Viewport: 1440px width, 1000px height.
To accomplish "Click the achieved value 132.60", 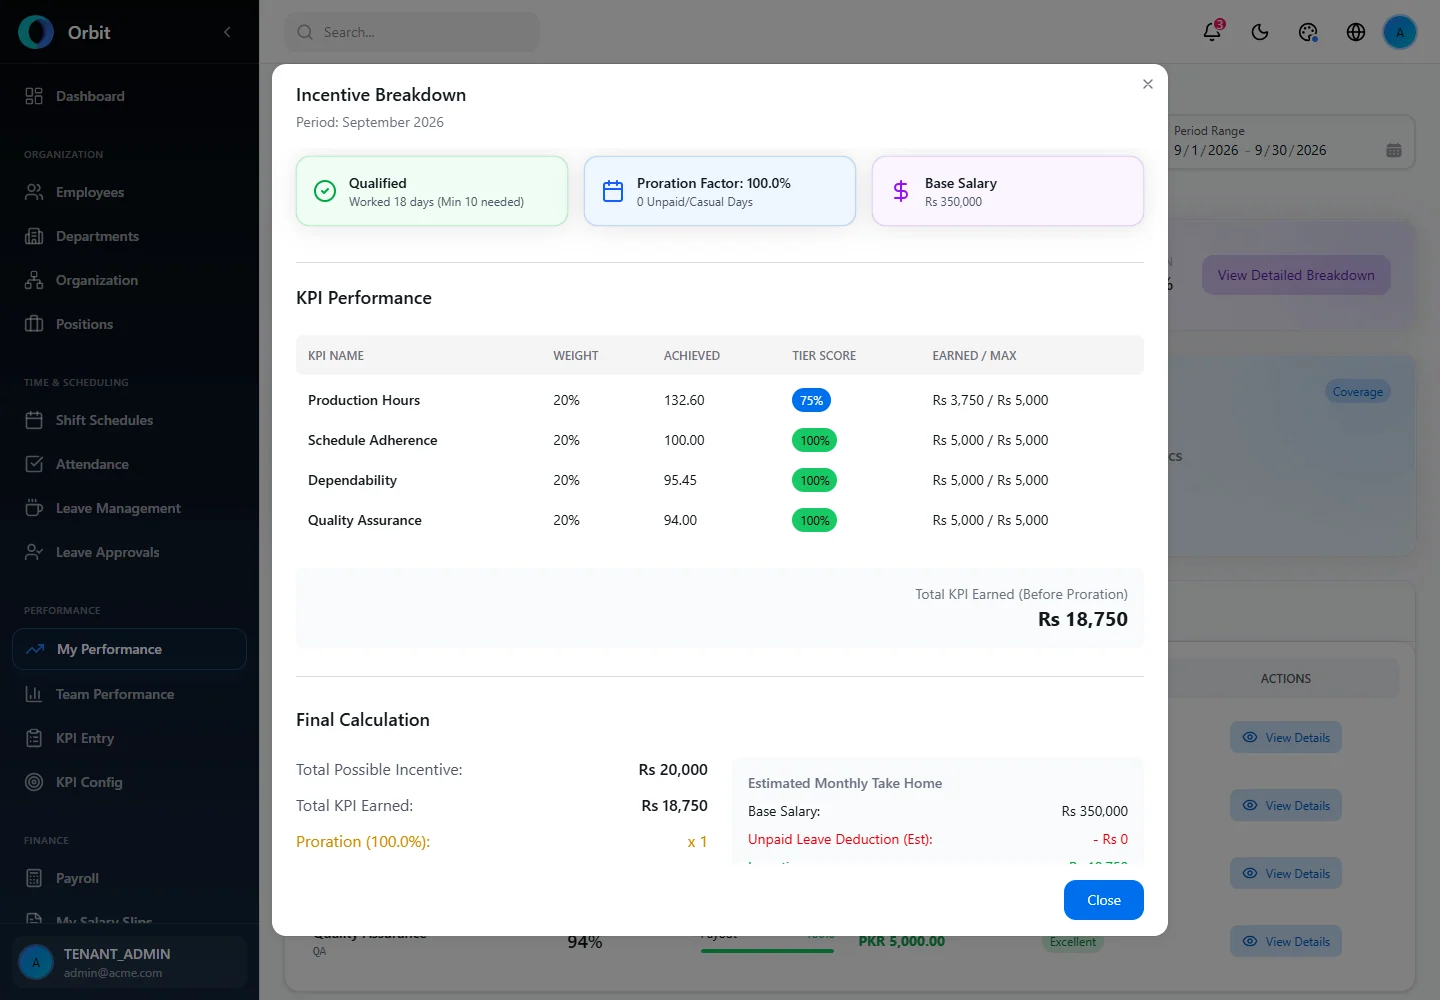I will (684, 400).
